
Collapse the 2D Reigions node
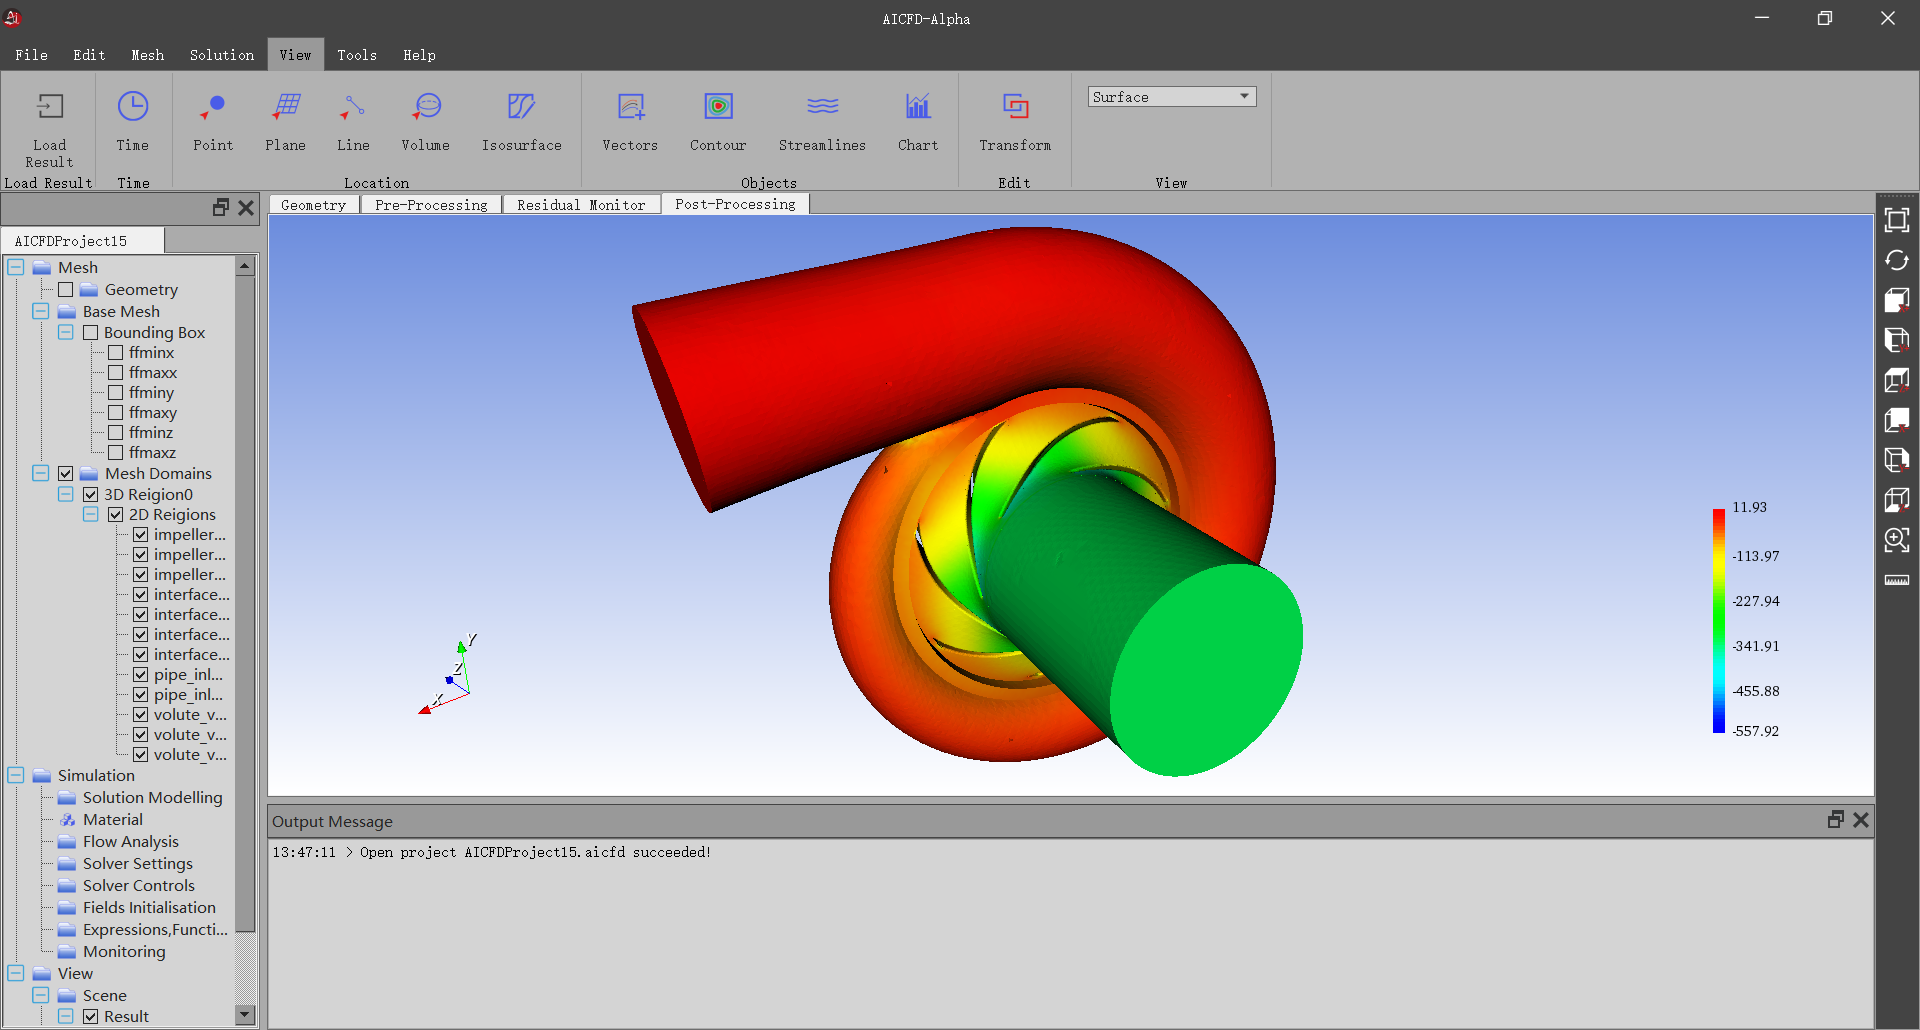click(x=91, y=514)
